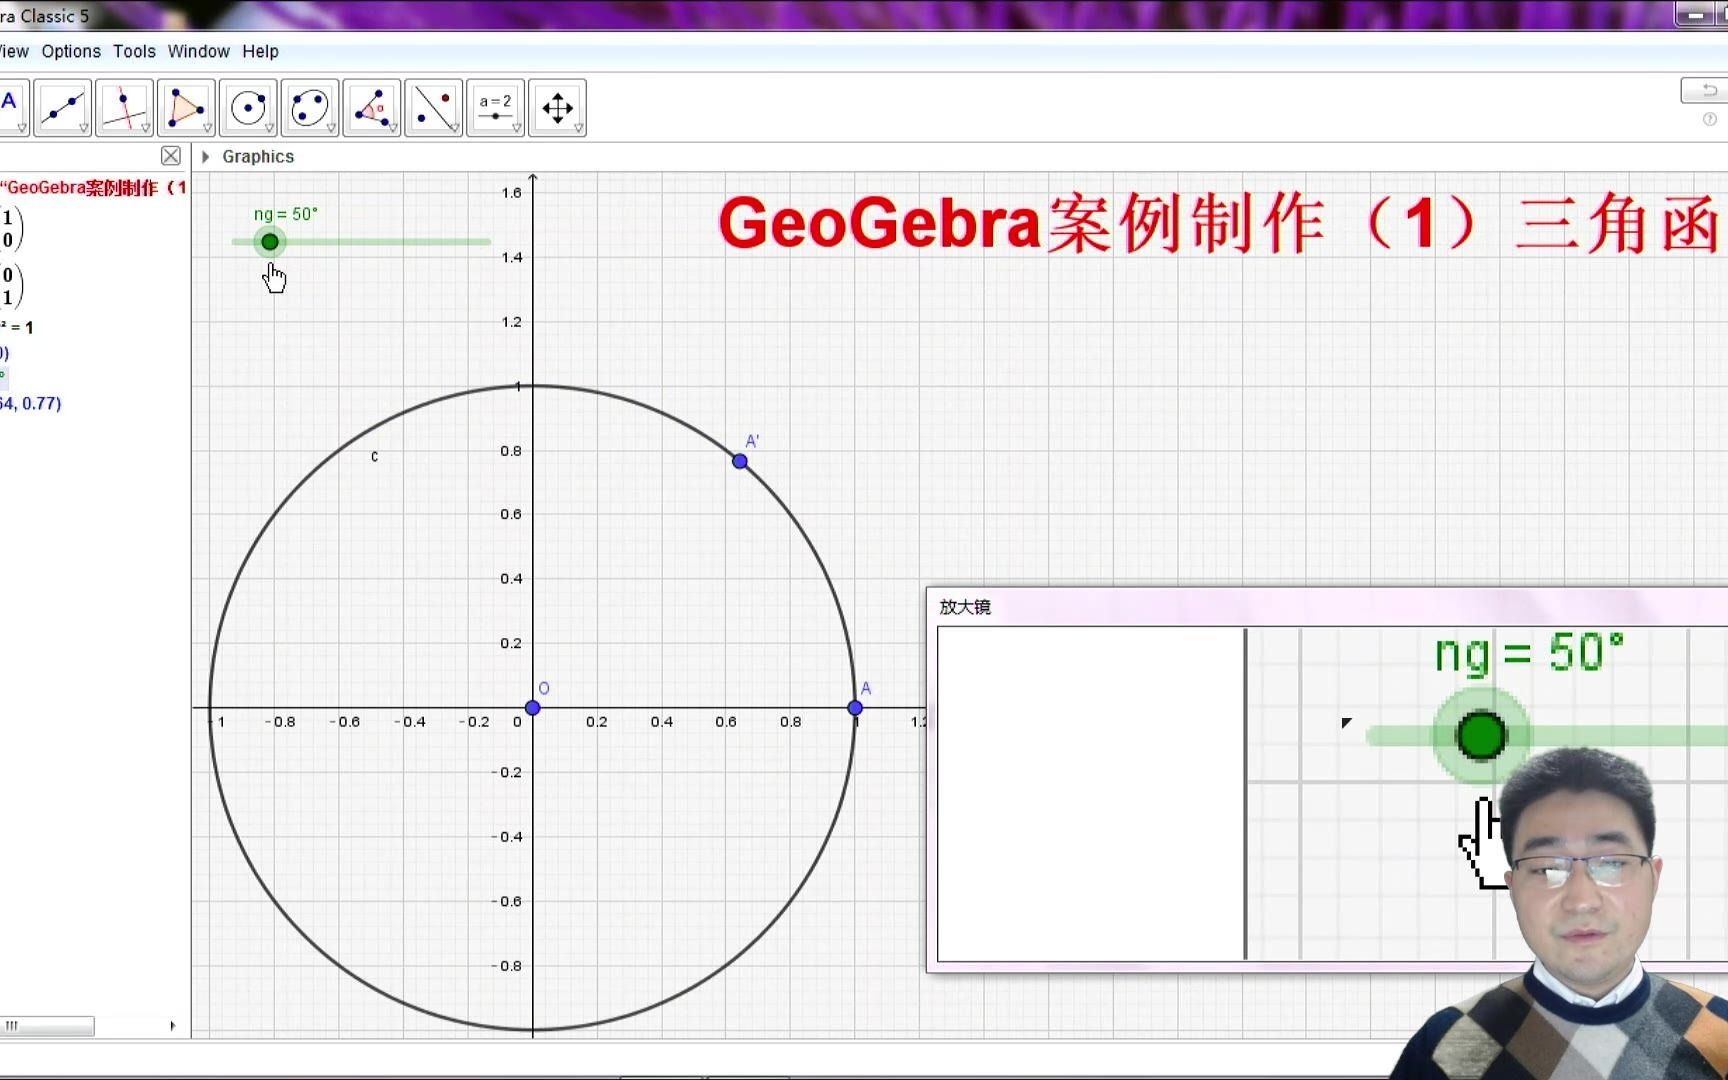The width and height of the screenshot is (1728, 1080).
Task: Open the Point tool's dropdown arrow
Action: click(22, 128)
